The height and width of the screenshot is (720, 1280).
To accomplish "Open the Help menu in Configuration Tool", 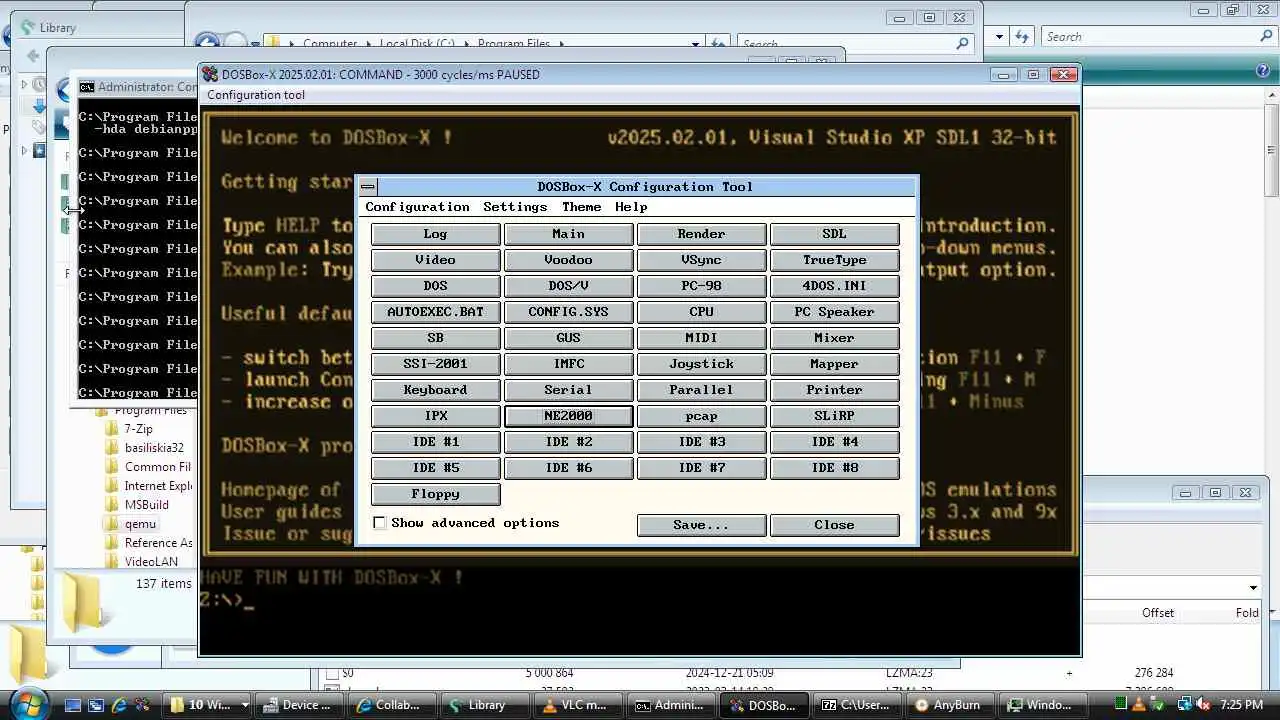I will click(631, 207).
